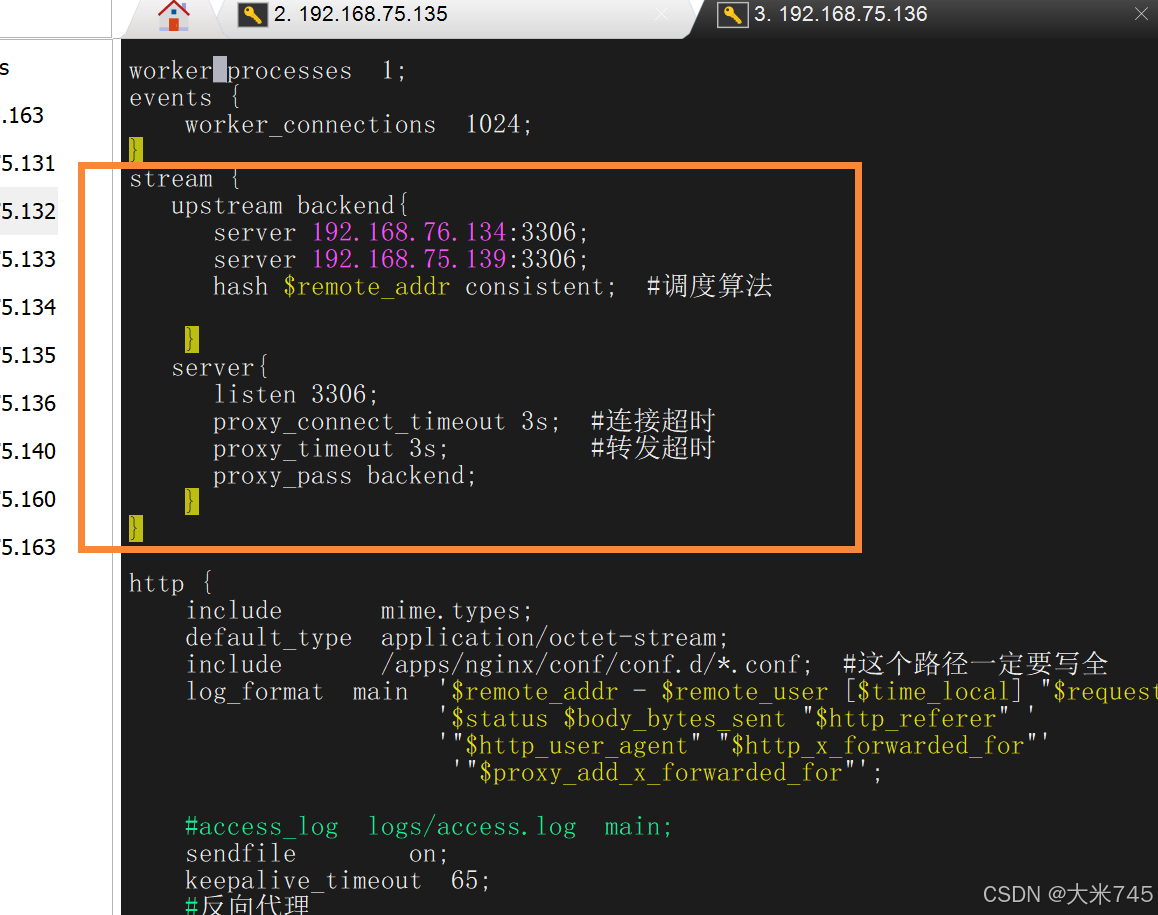Click the 'sendfile' directive

point(241,854)
